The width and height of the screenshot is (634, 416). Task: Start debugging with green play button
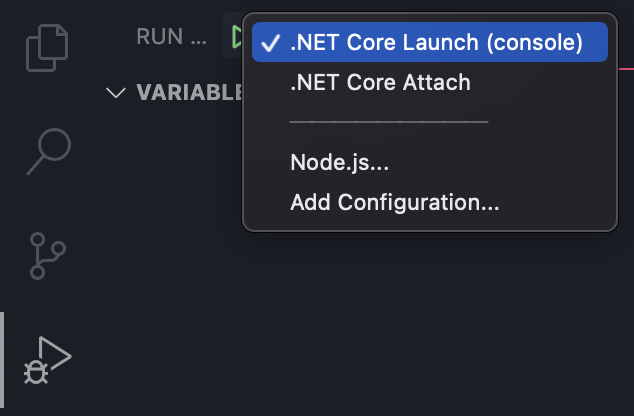click(237, 36)
